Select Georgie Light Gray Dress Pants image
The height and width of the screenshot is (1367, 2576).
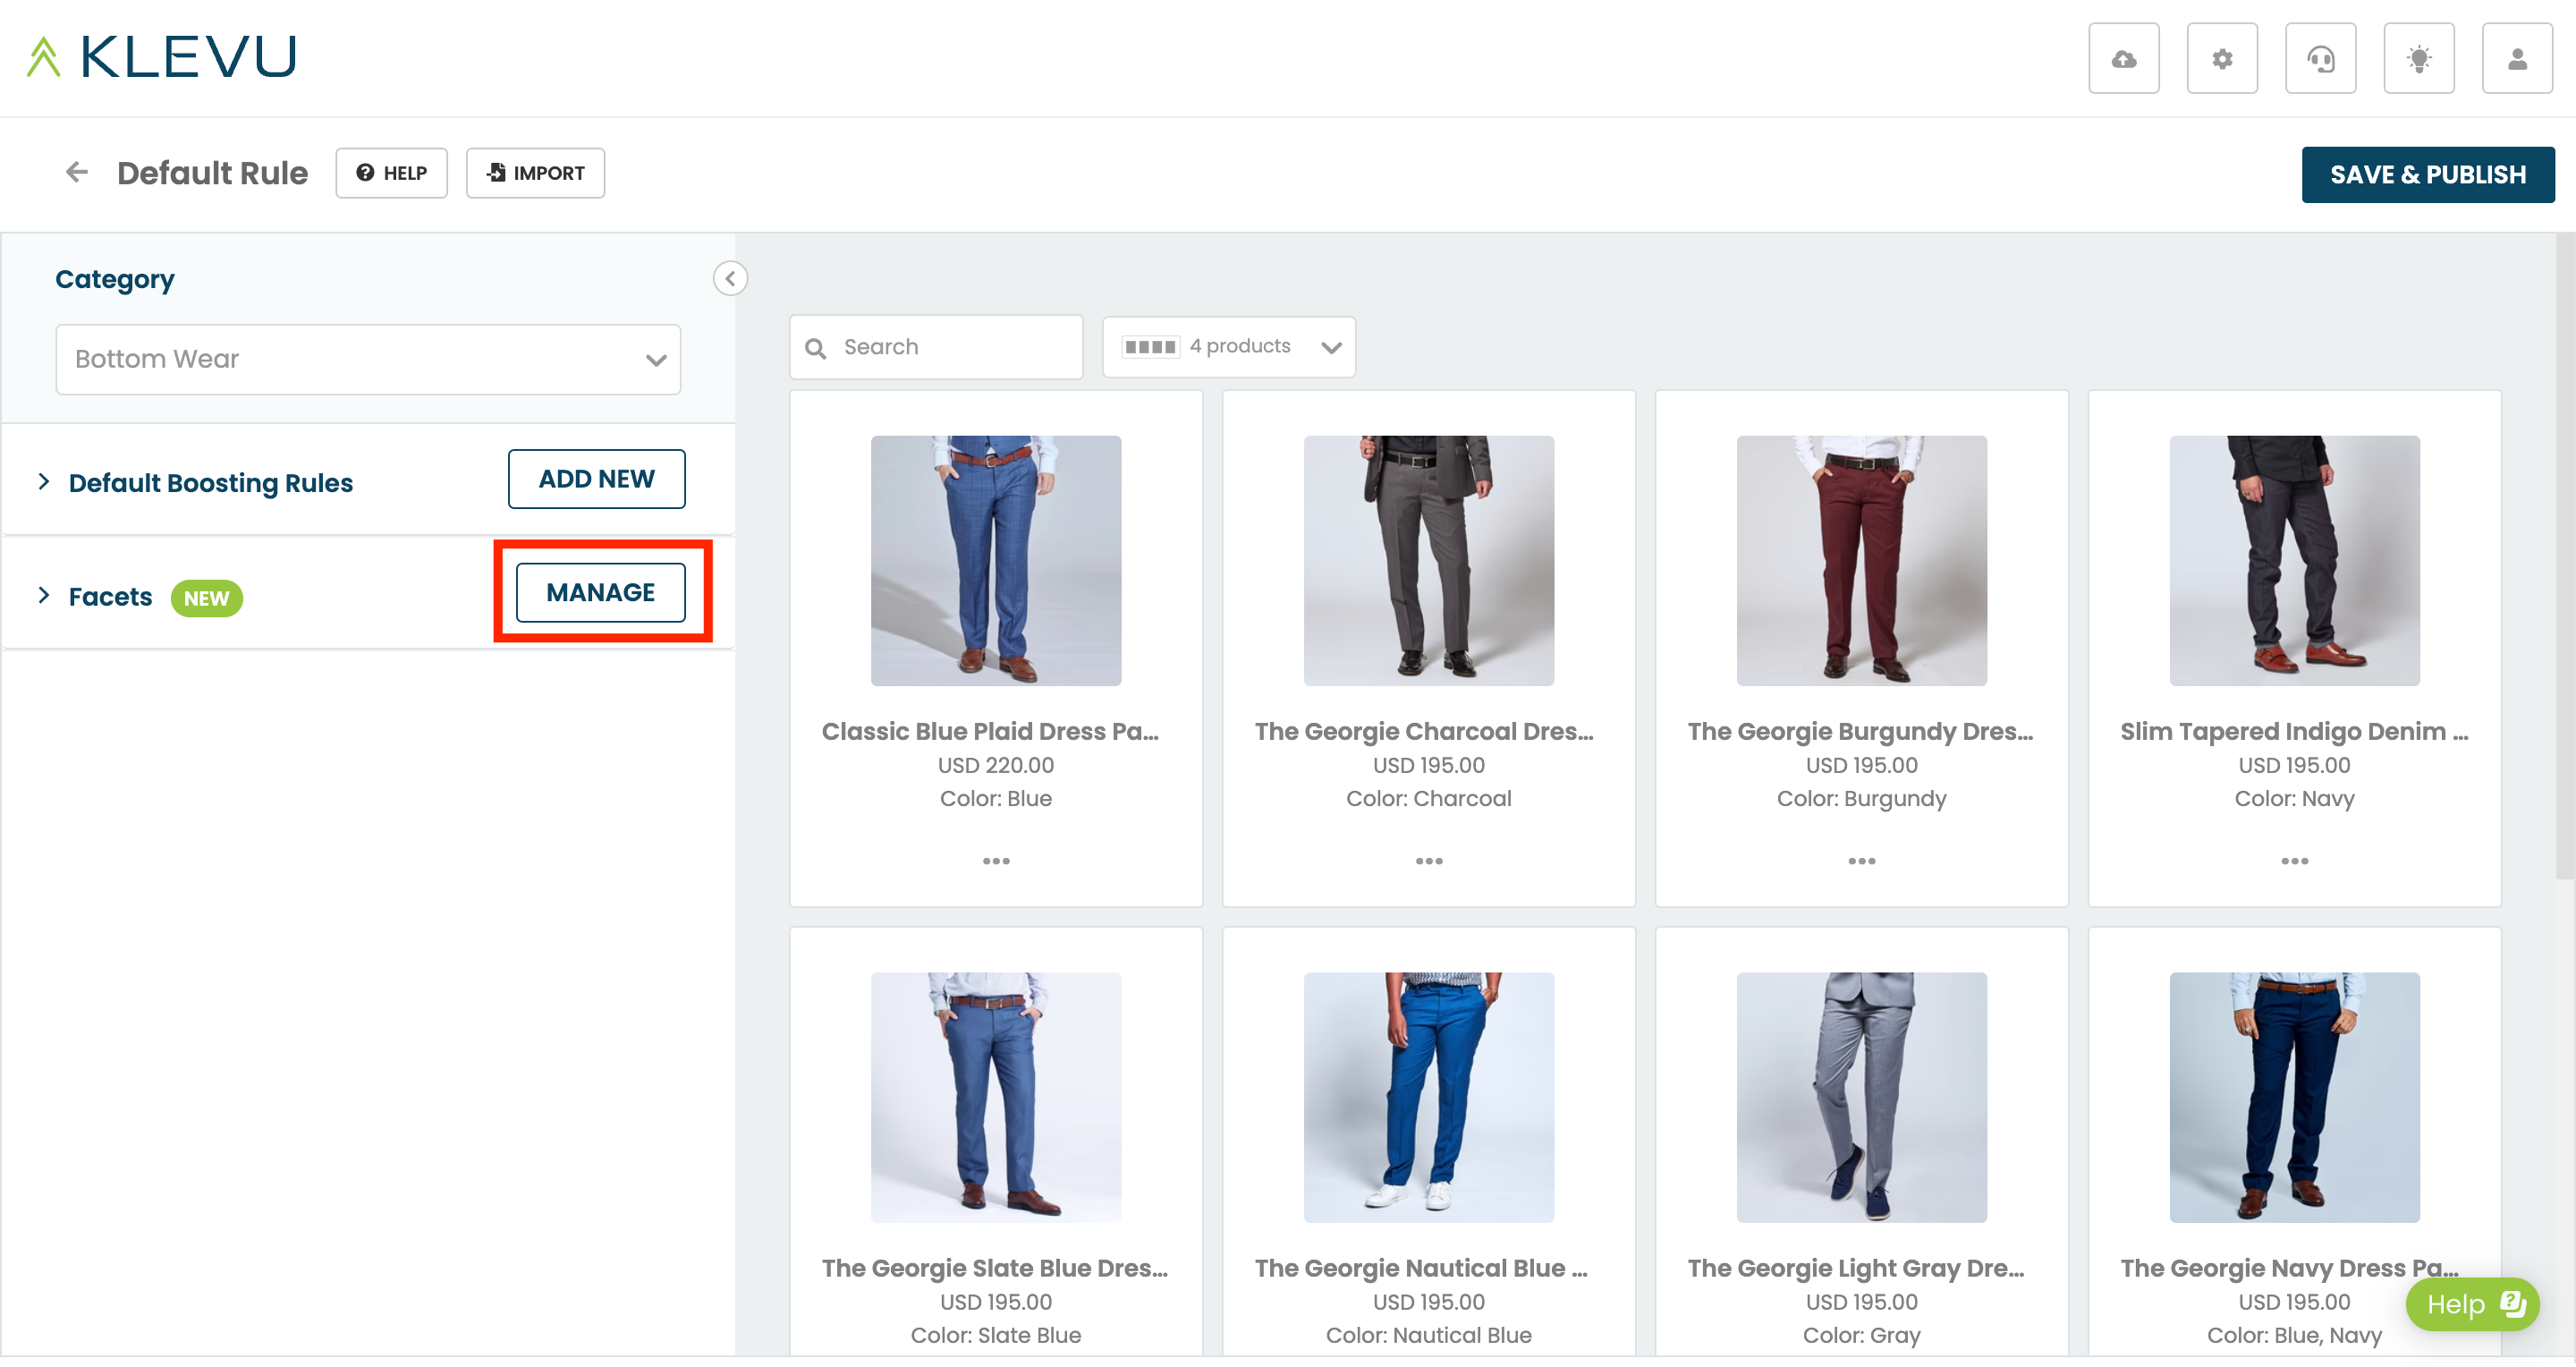[1862, 1098]
